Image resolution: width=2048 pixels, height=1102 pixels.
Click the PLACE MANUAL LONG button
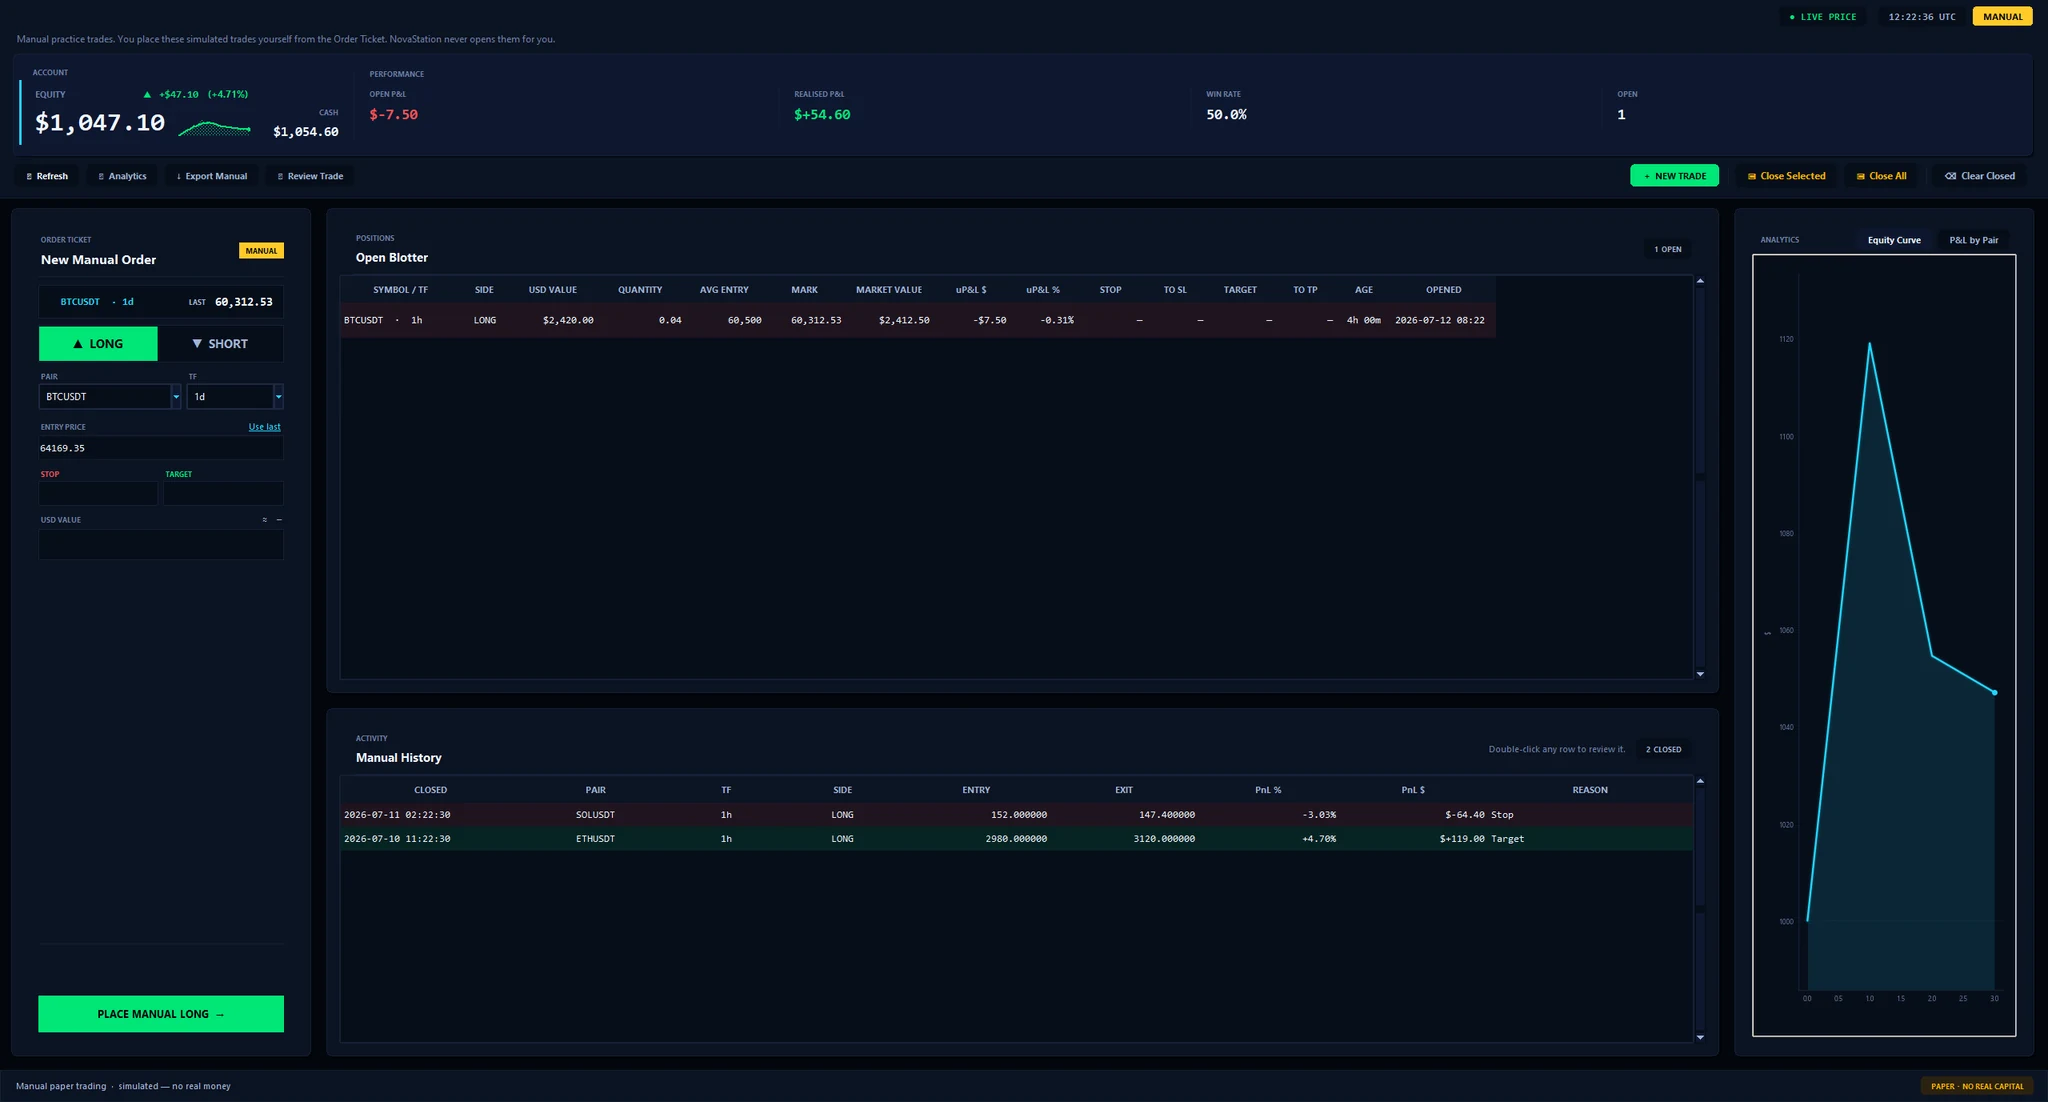pyautogui.click(x=161, y=1014)
